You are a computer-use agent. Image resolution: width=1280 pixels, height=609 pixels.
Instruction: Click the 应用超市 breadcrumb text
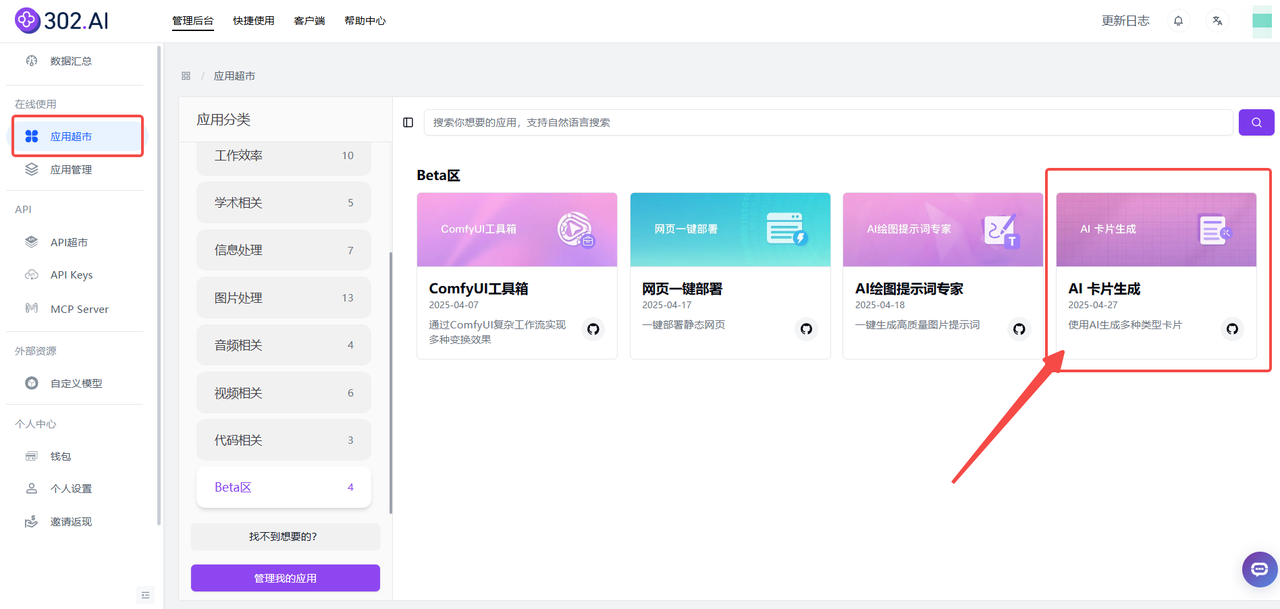point(234,76)
